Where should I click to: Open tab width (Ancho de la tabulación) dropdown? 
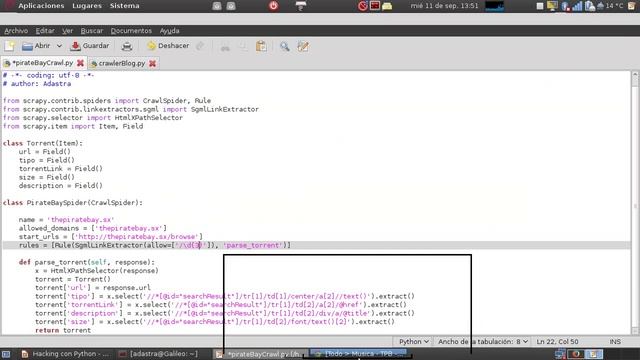482,342
